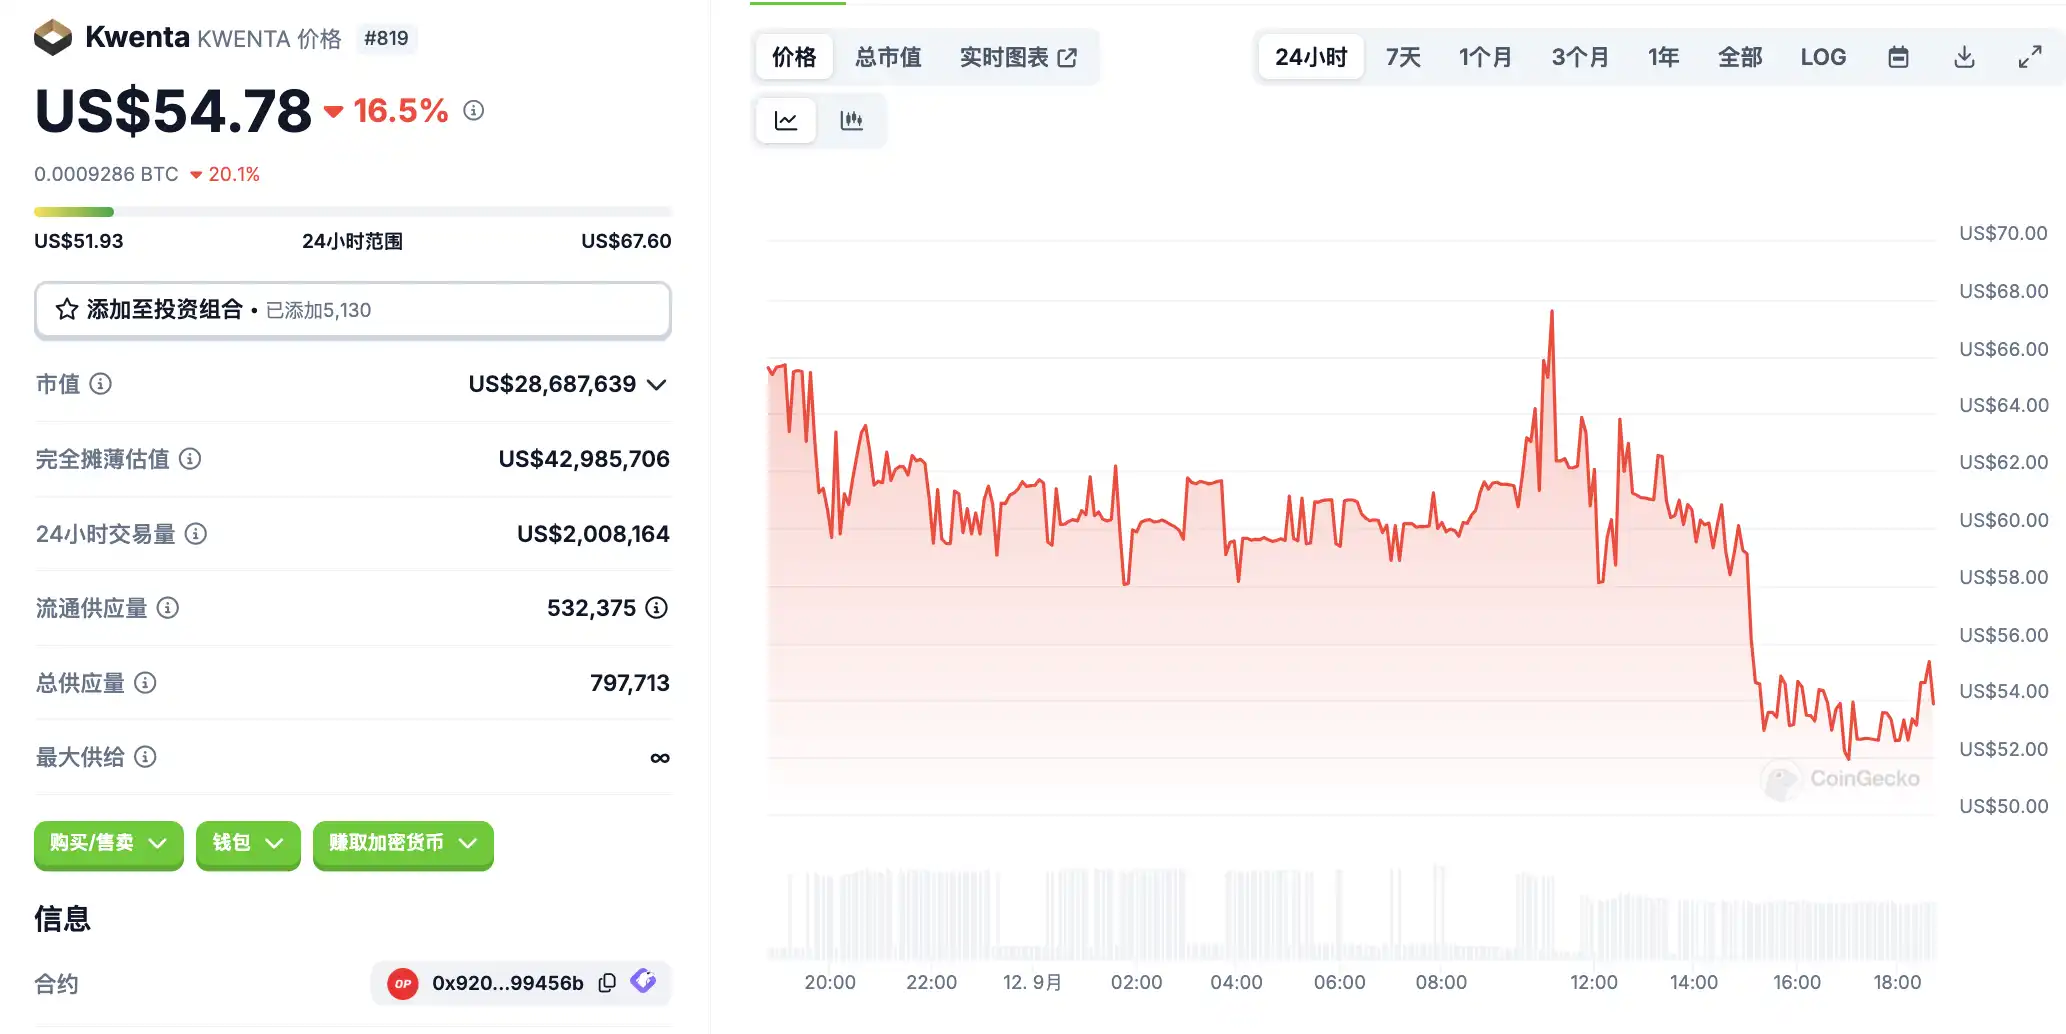2066x1034 pixels.
Task: Click info icon beside 24小时交易量
Action: pyautogui.click(x=196, y=534)
